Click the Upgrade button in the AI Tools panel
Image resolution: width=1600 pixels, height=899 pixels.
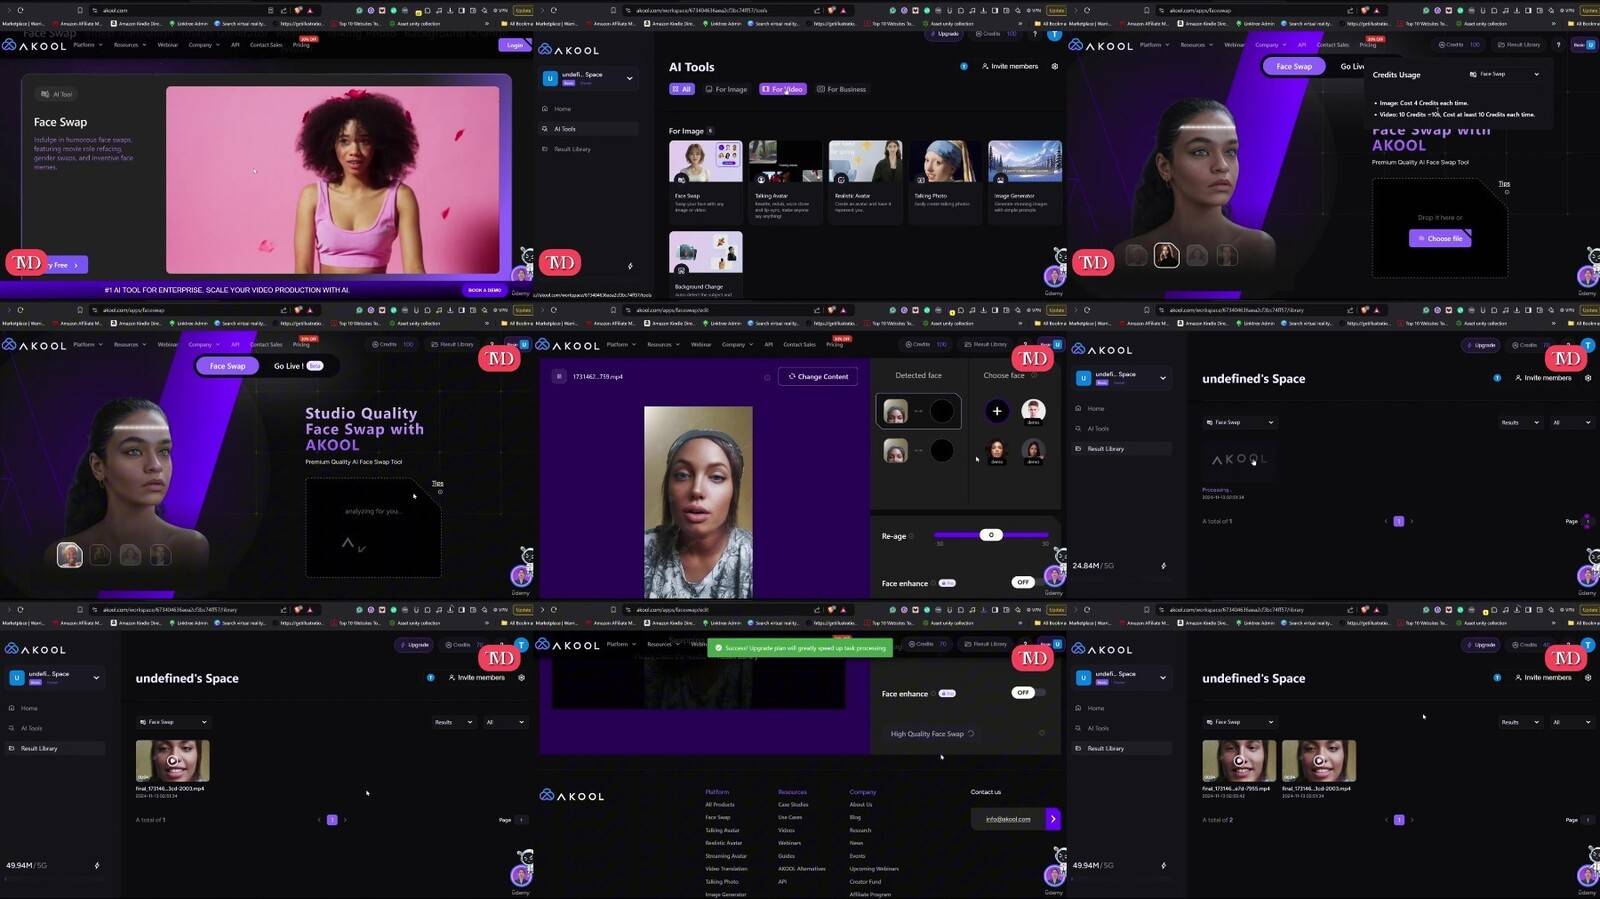click(944, 34)
